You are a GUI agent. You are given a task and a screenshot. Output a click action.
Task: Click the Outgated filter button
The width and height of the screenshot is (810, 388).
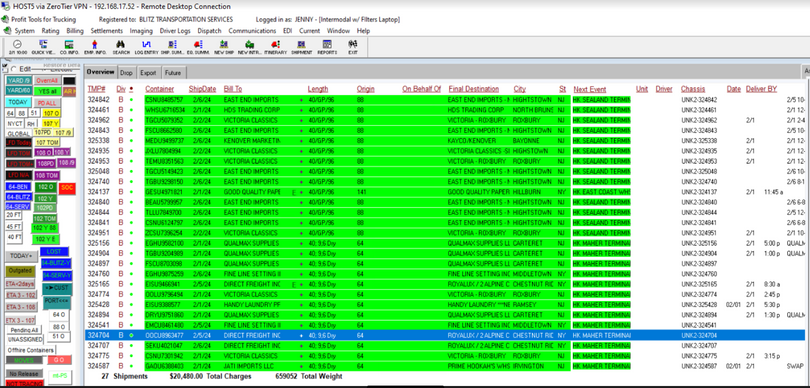[20, 270]
